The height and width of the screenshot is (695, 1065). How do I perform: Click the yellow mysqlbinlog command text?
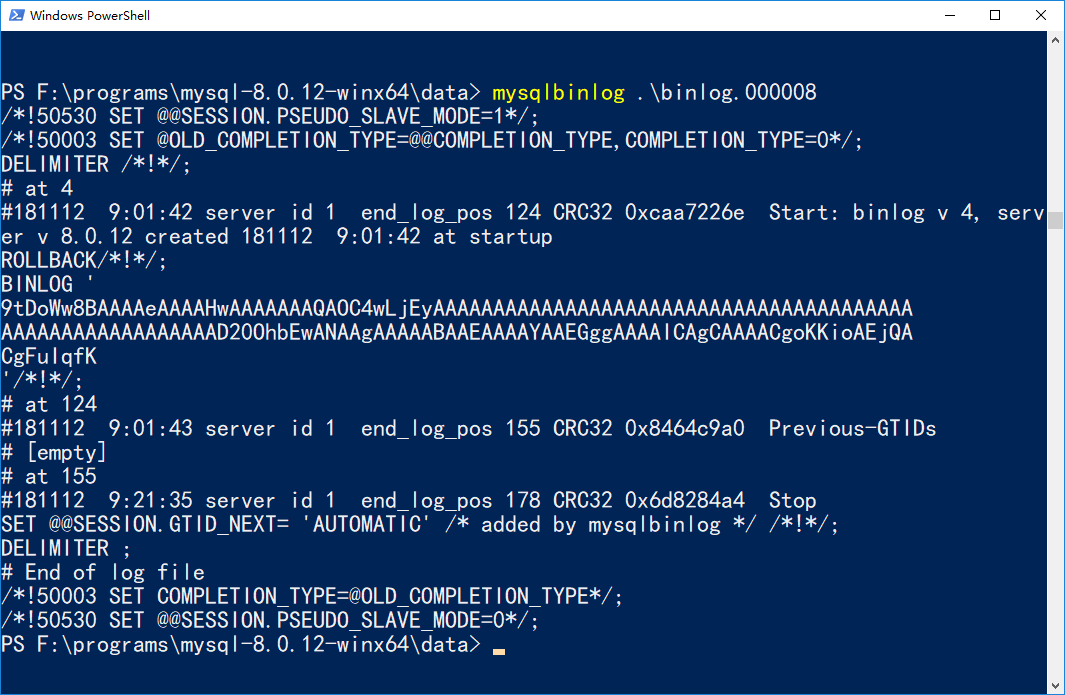click(558, 93)
